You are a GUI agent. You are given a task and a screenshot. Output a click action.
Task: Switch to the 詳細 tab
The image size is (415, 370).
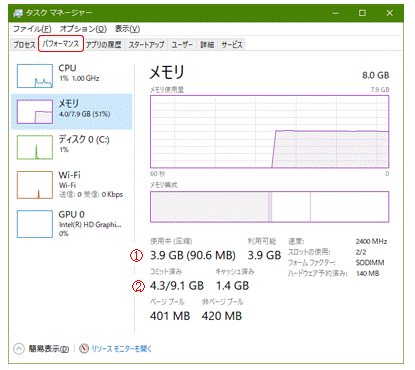(207, 45)
